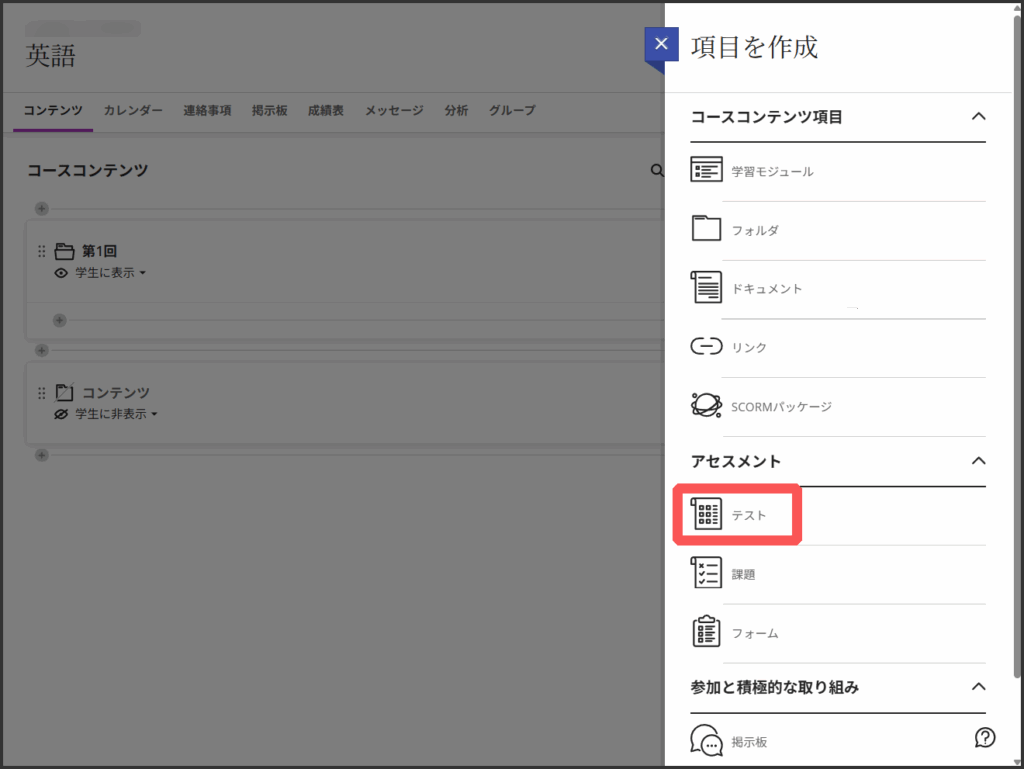Select the SCORMパッケージ planet icon
Image resolution: width=1024 pixels, height=769 pixels.
[x=706, y=406]
